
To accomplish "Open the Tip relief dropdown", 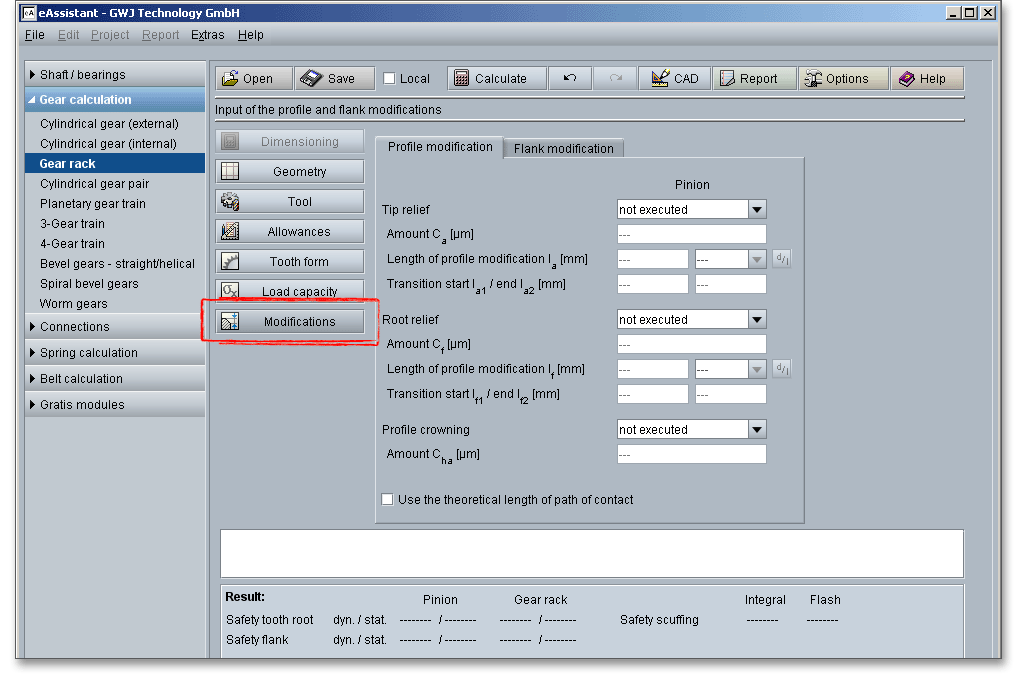I will [x=757, y=210].
